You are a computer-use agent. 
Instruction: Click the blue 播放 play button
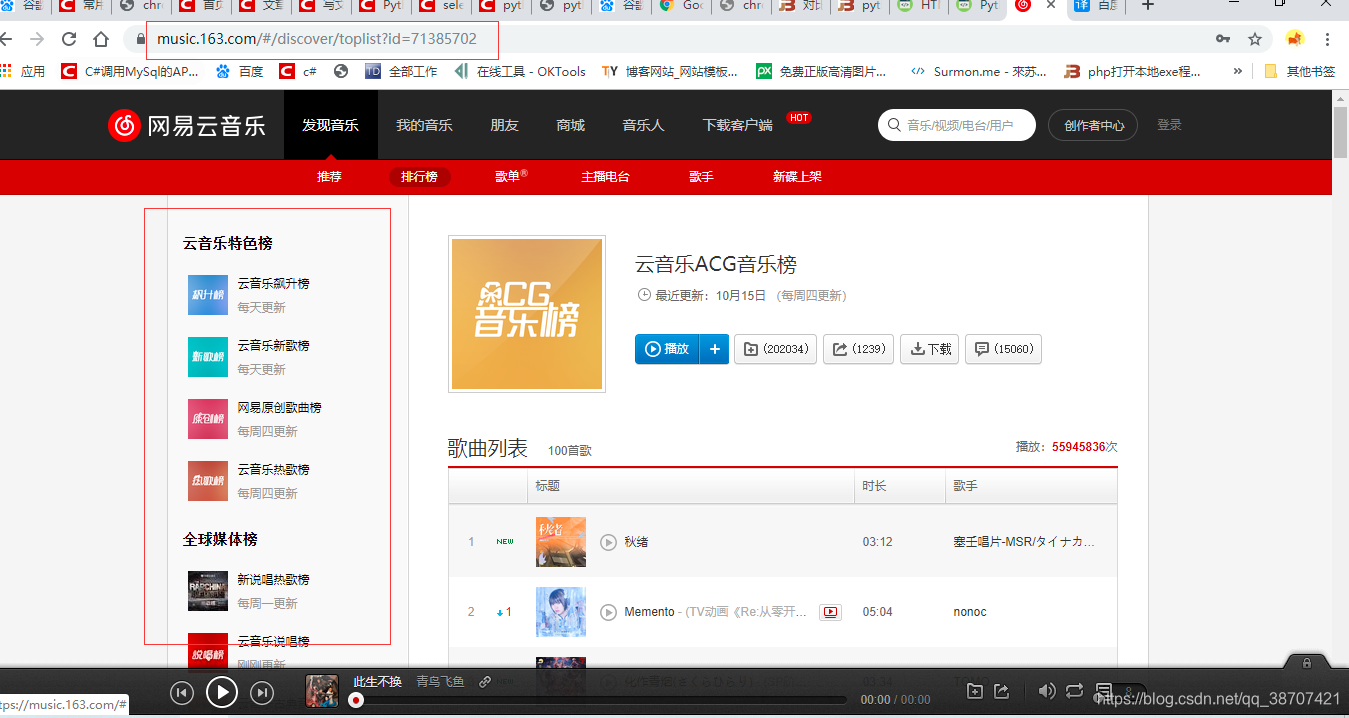(x=667, y=349)
